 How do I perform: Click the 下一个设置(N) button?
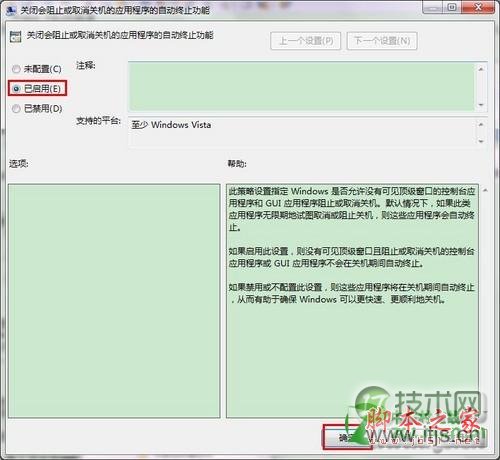[x=382, y=41]
